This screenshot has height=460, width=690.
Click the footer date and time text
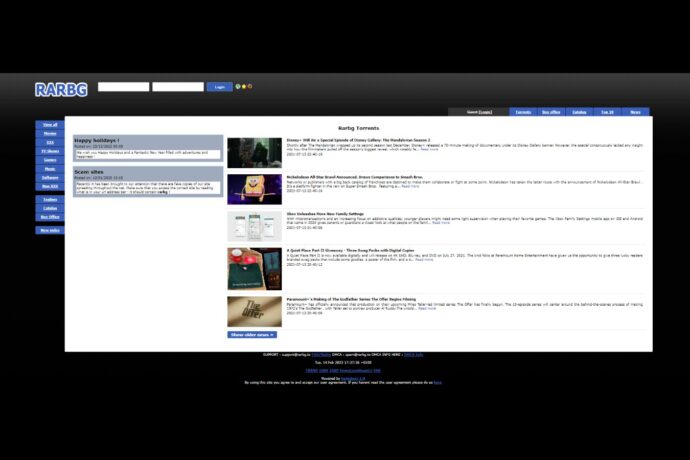tap(343, 363)
